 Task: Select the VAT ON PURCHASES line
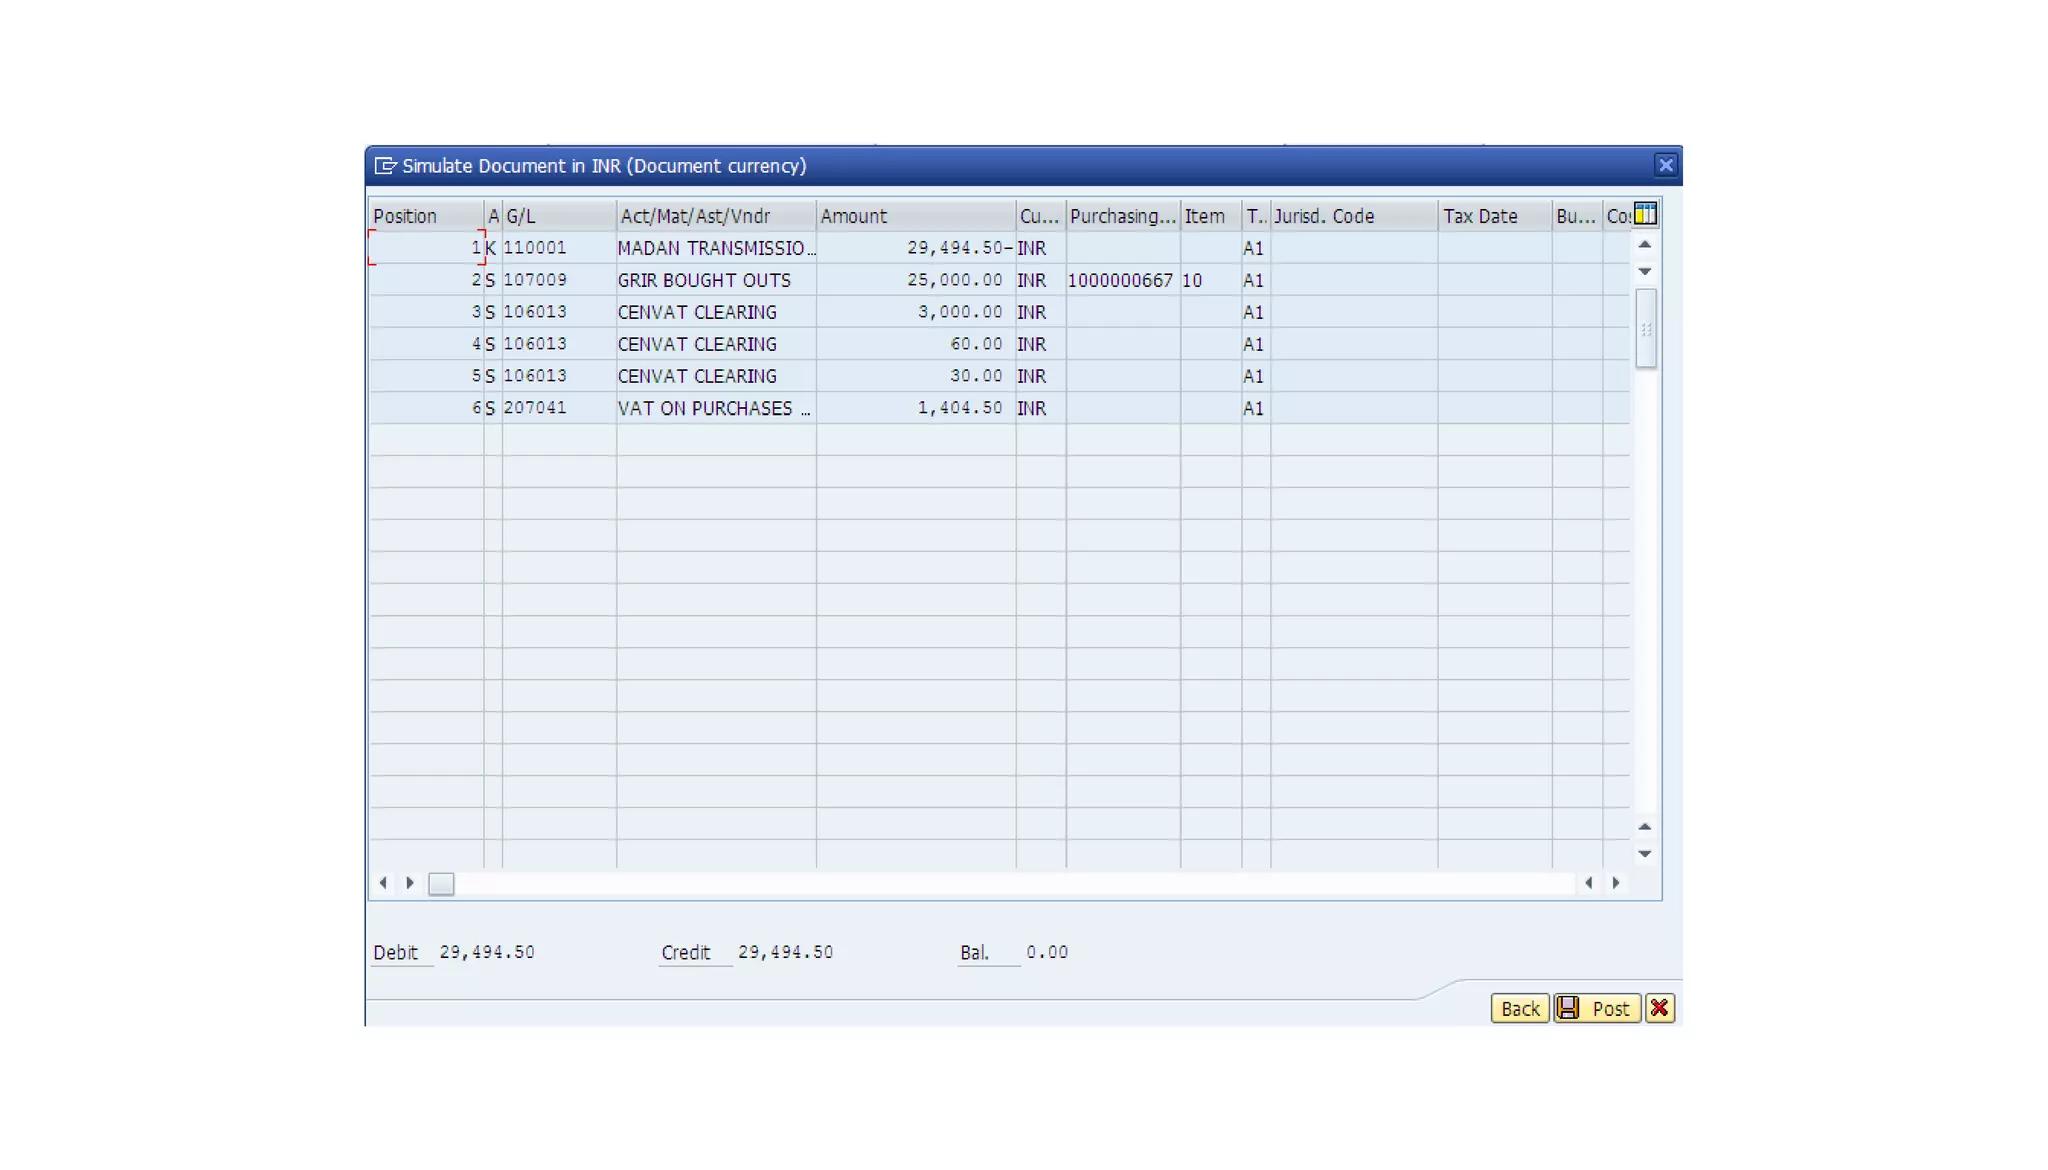coord(713,408)
